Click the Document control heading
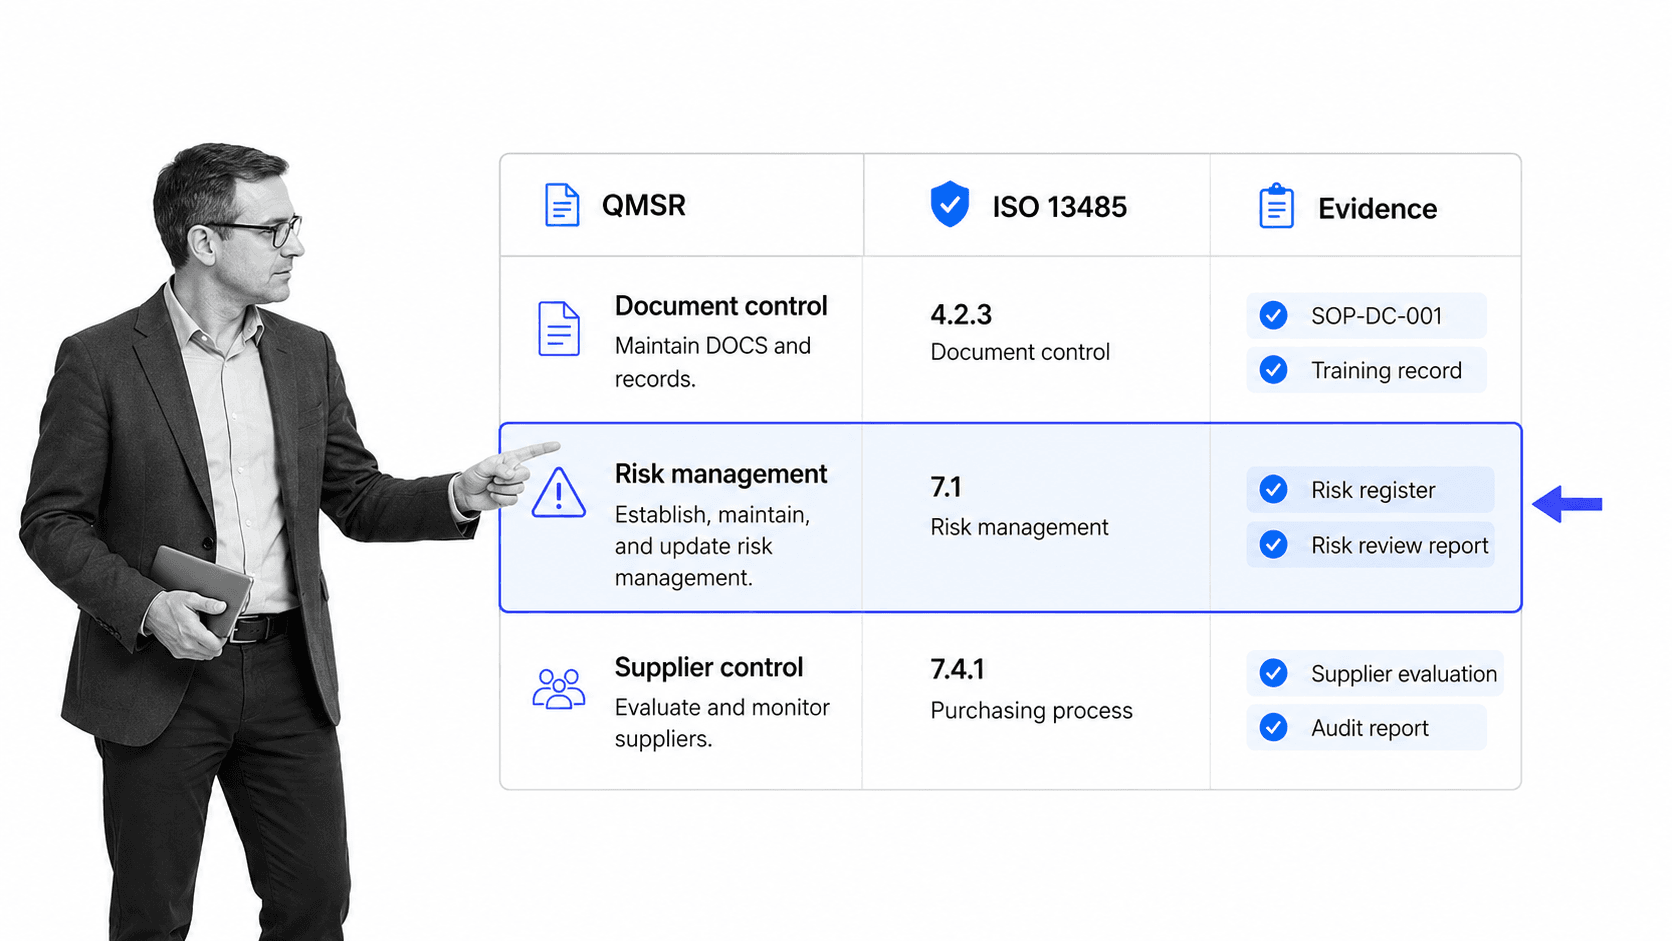The width and height of the screenshot is (1672, 941). pyautogui.click(x=721, y=306)
